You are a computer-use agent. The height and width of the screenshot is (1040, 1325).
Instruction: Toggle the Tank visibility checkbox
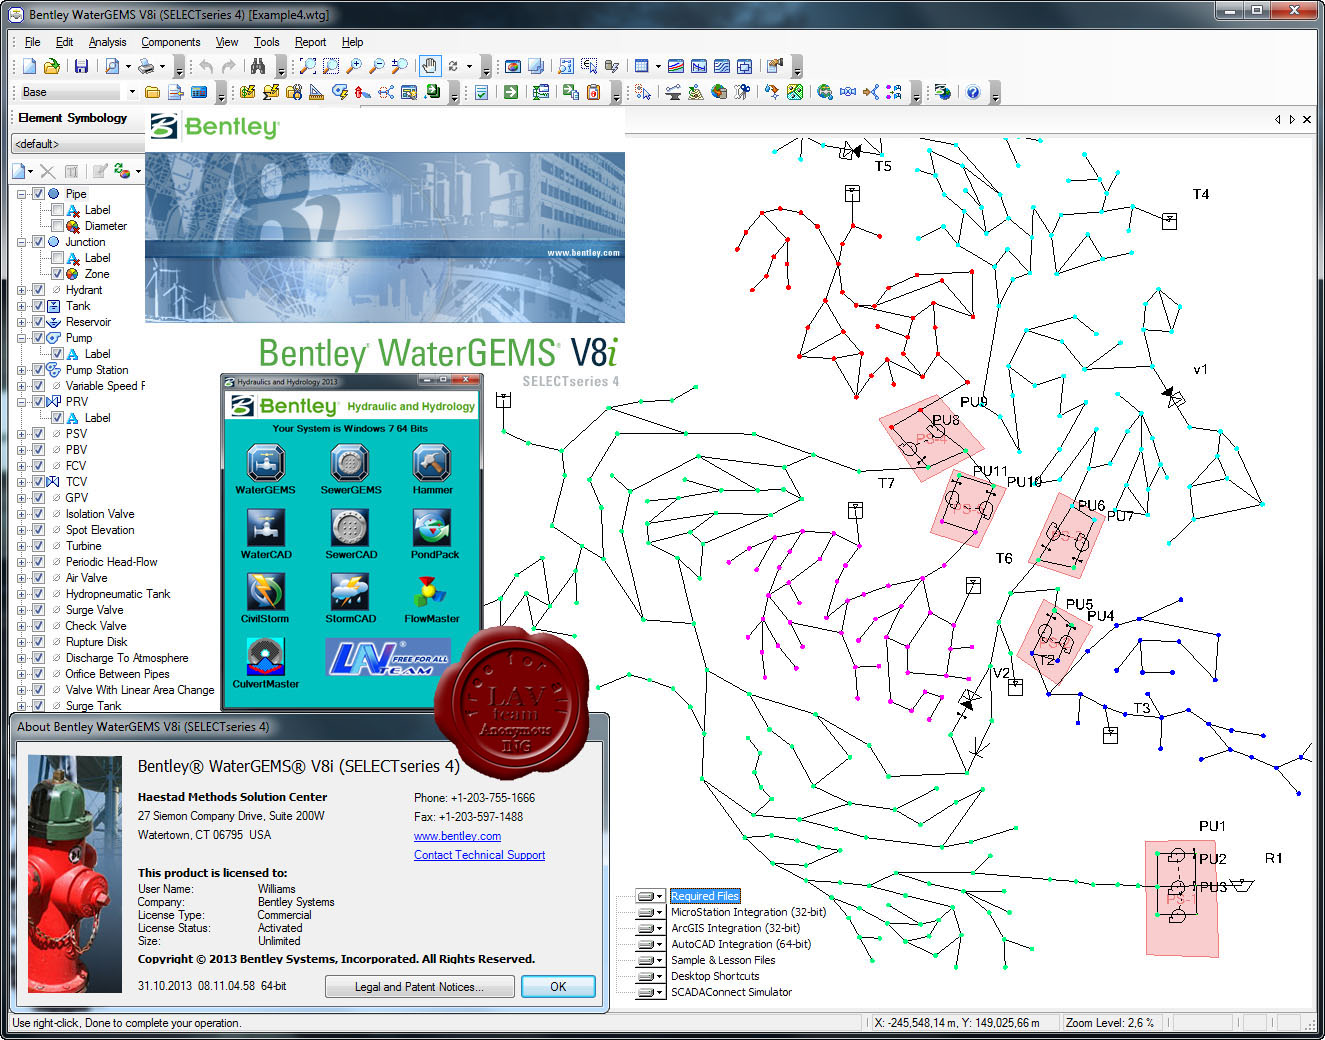point(38,306)
